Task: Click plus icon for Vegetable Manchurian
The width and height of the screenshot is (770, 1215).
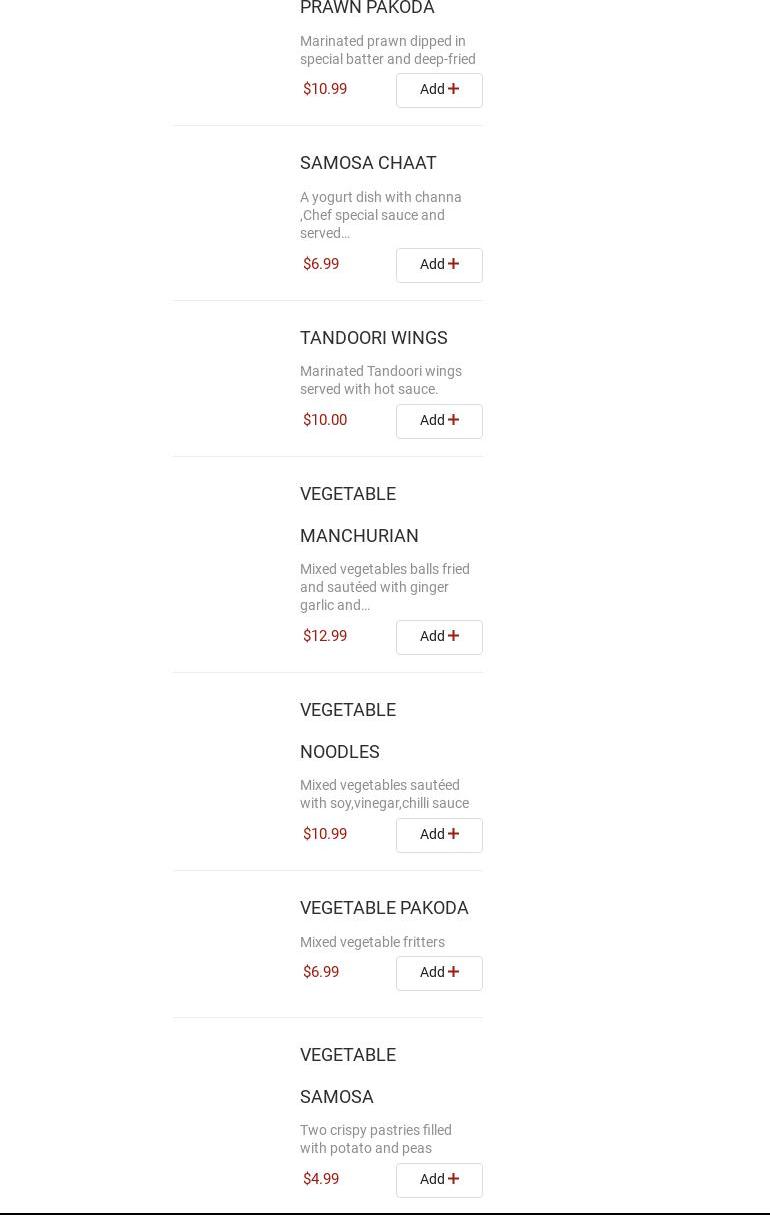Action: (454, 636)
